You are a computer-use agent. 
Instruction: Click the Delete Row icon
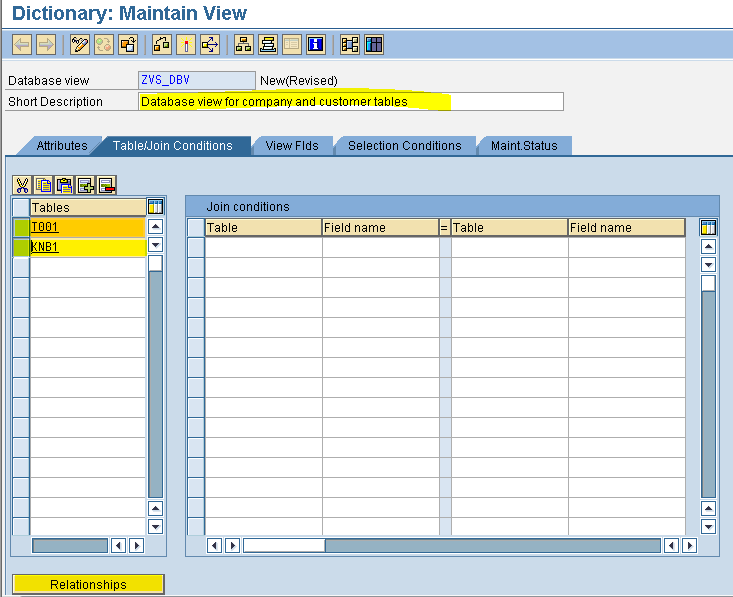click(107, 186)
